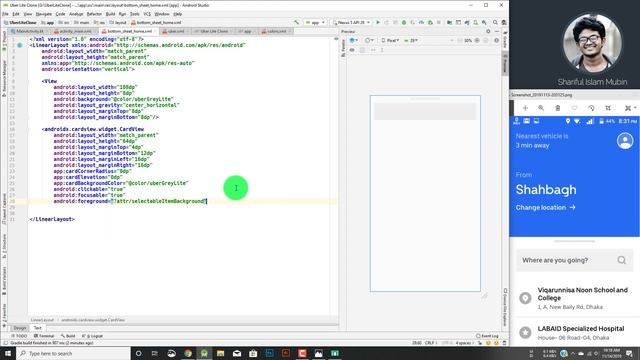Switch to the MainActivity.kt editor tab
This screenshot has height=360, width=640.
tap(28, 31)
